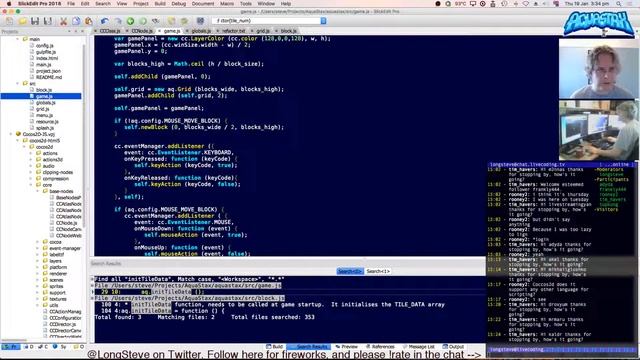The width and height of the screenshot is (640, 360).
Task: Click the Open folder toolbar icon
Action: [22, 20]
